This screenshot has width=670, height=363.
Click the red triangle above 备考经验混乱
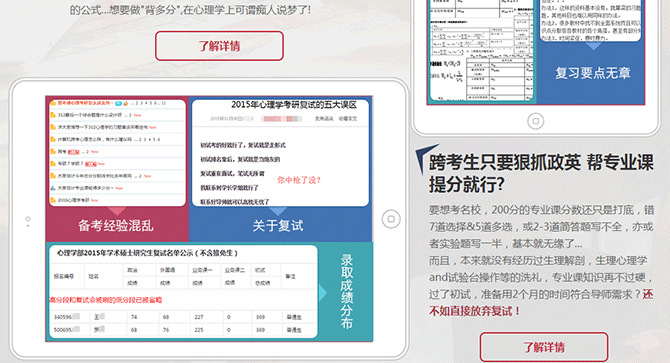[117, 211]
